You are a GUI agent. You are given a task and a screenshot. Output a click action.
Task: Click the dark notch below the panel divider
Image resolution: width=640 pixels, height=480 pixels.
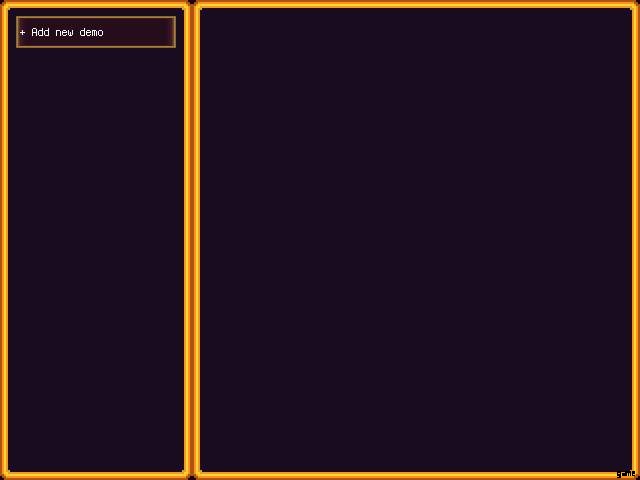[192, 476]
